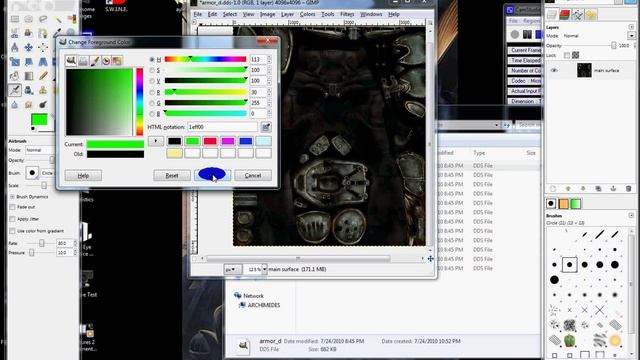Click the HTML notation input field
This screenshot has width=640, height=360.
click(222, 127)
